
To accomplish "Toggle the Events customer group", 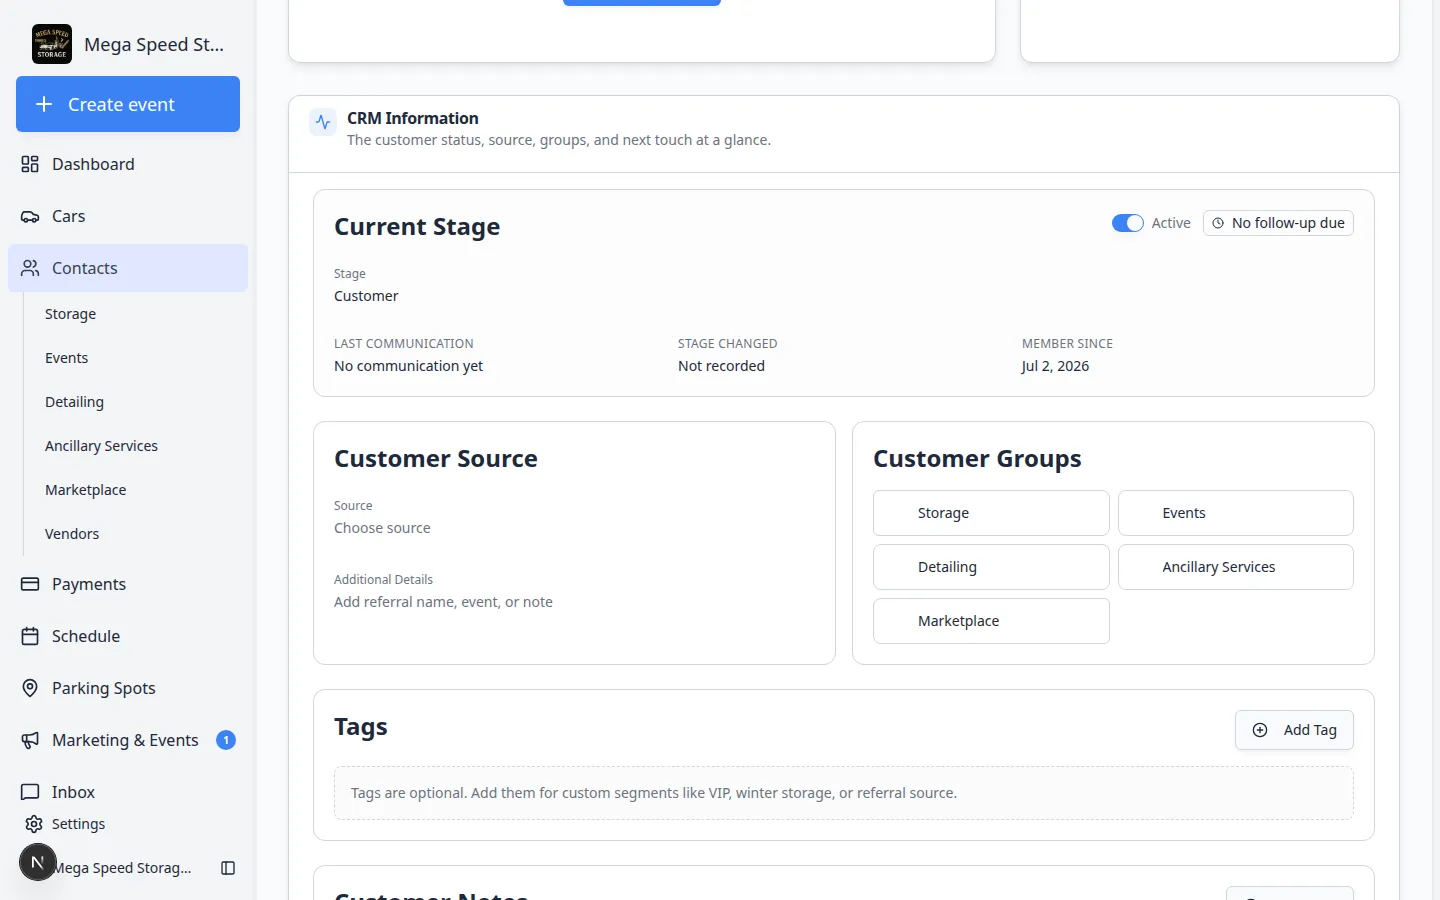I will pyautogui.click(x=1235, y=513).
